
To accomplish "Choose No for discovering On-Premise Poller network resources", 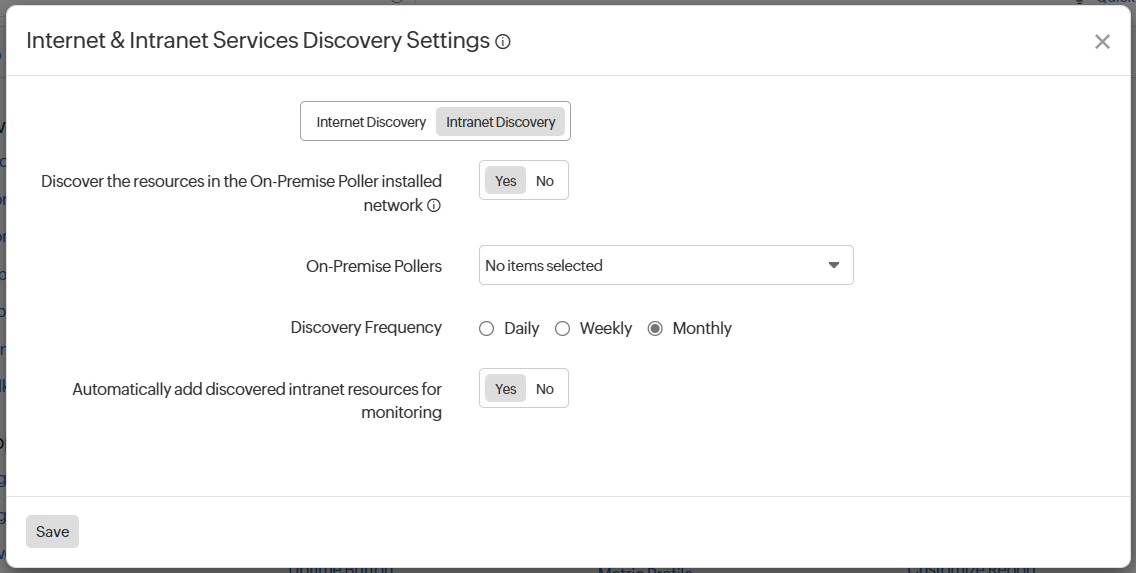I will [x=545, y=181].
